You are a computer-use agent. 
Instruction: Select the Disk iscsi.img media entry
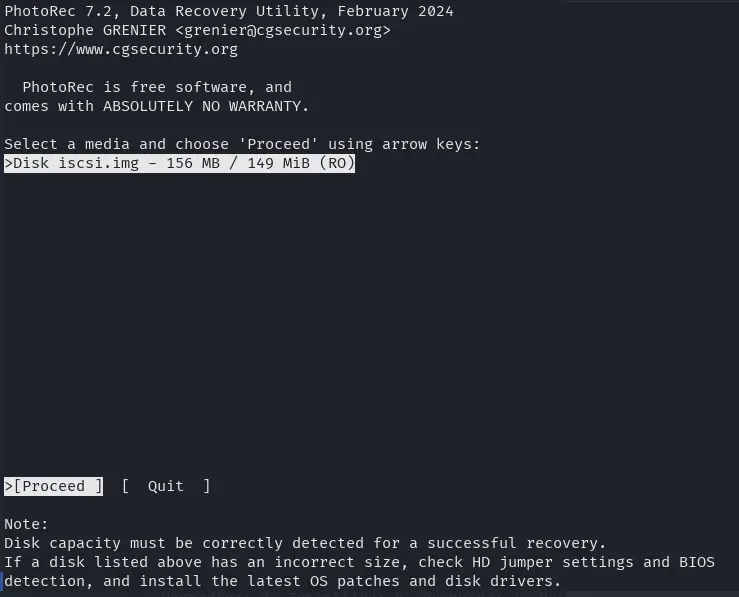click(x=180, y=163)
